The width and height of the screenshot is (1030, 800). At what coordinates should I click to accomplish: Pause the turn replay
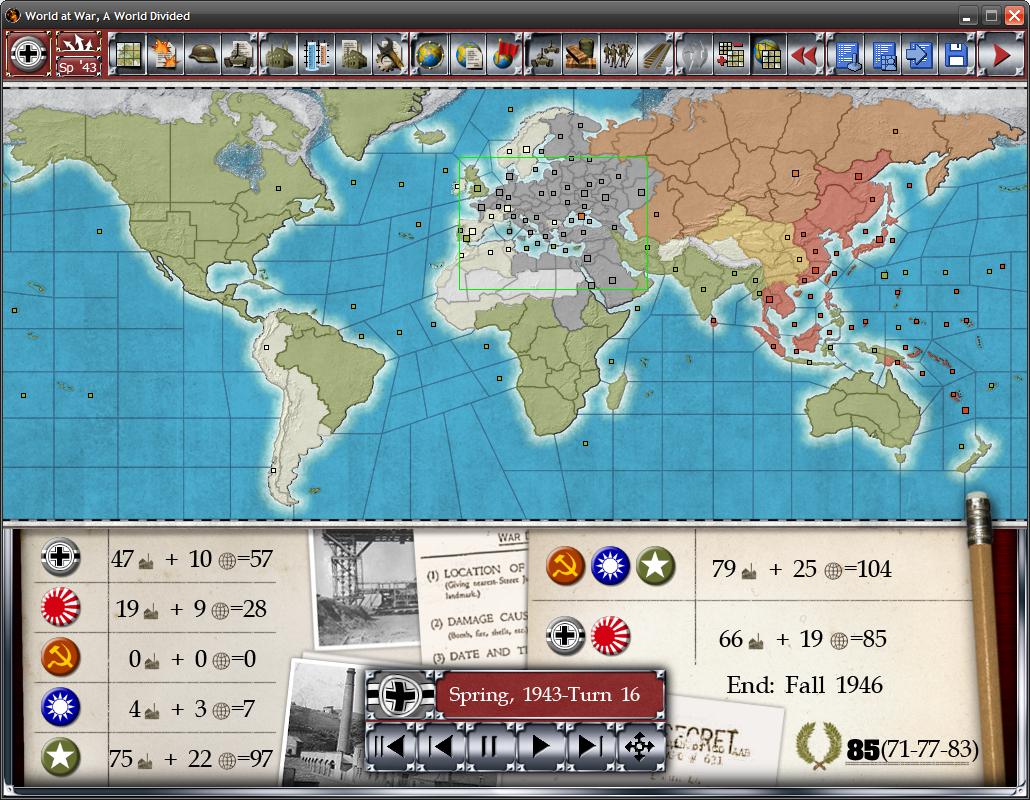point(490,746)
